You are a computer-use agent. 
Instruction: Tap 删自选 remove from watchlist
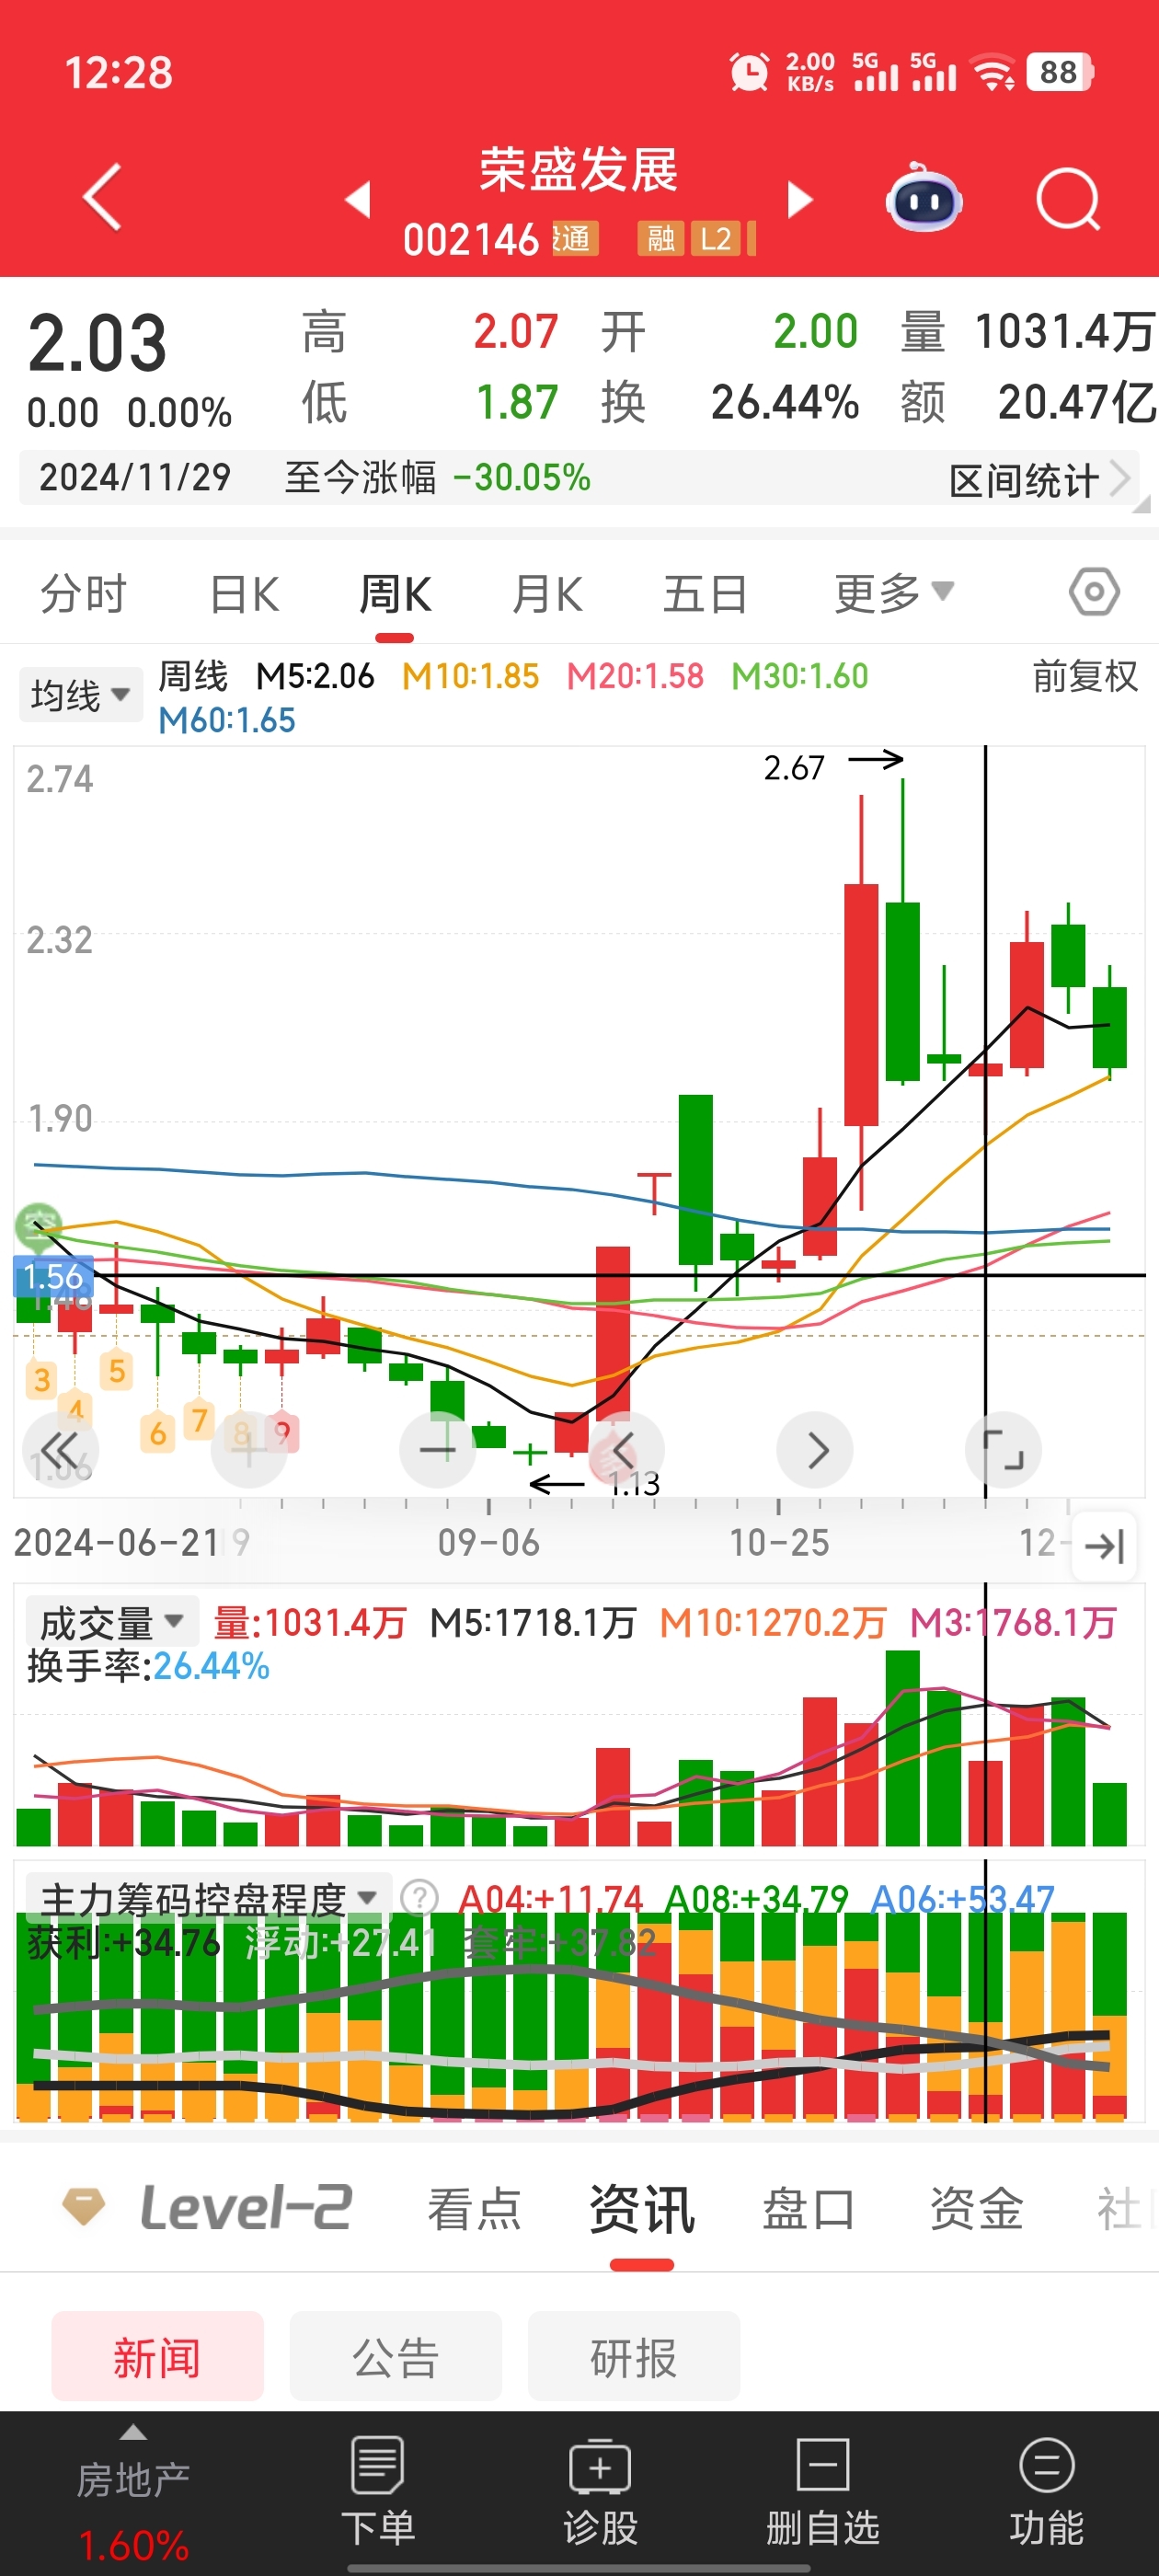point(823,2490)
